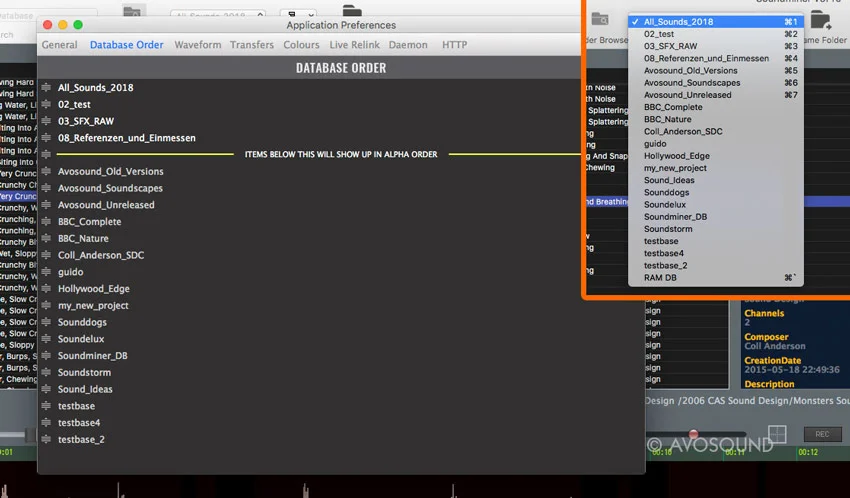Click the drag handle for Avosound_Soundscapes
Image resolution: width=850 pixels, height=498 pixels.
tap(46, 188)
